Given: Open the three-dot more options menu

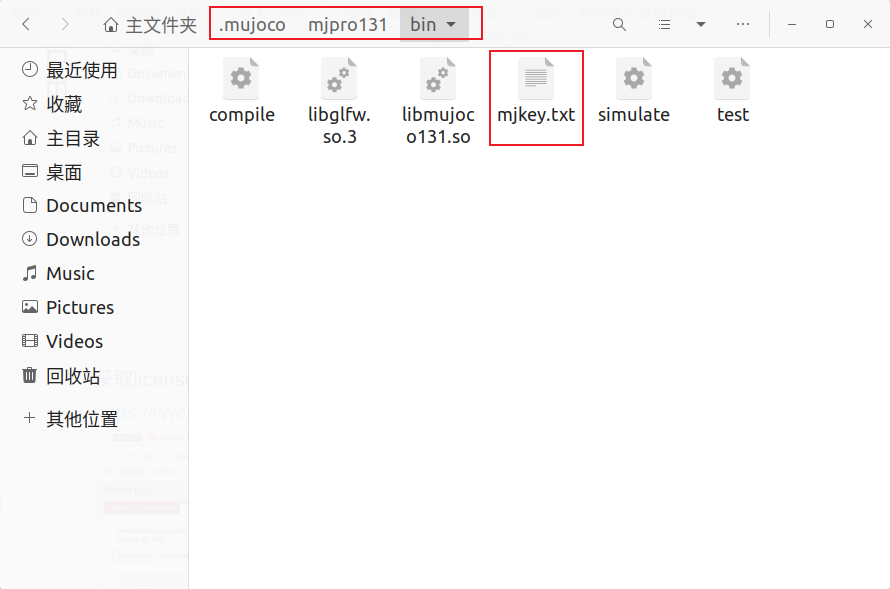Looking at the screenshot, I should point(742,24).
